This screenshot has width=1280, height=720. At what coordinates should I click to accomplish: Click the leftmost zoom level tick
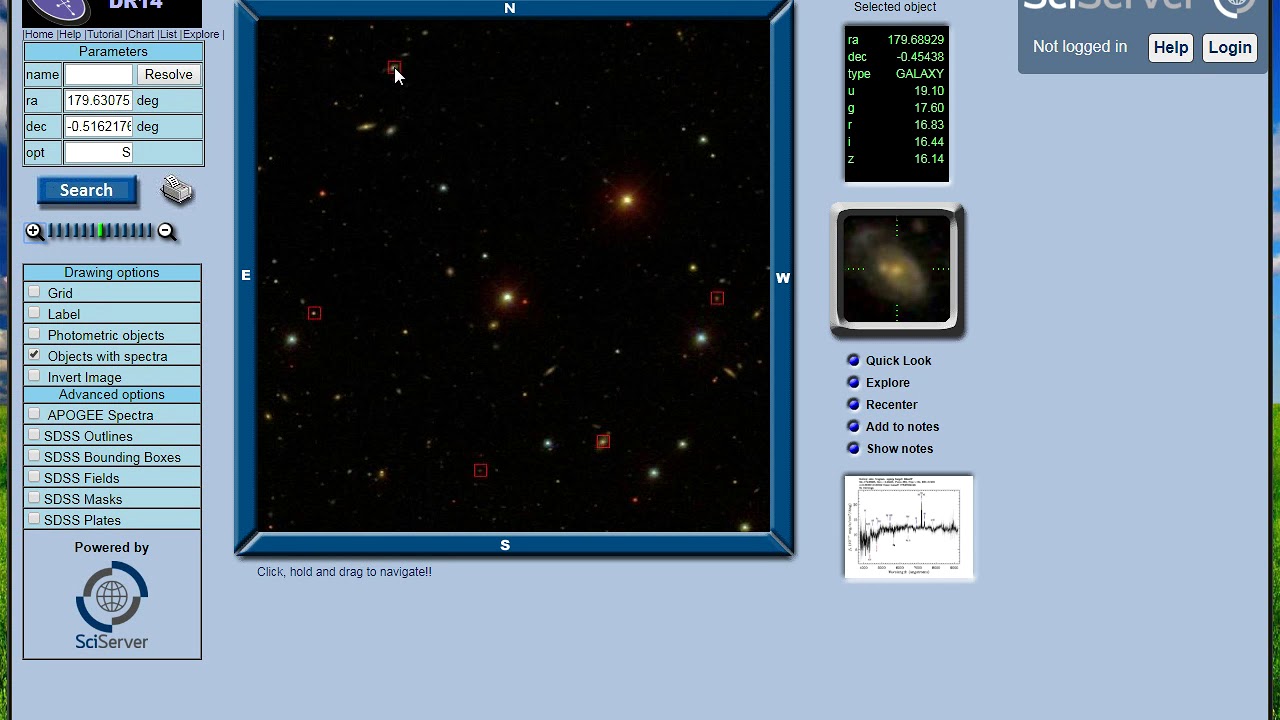tap(51, 231)
